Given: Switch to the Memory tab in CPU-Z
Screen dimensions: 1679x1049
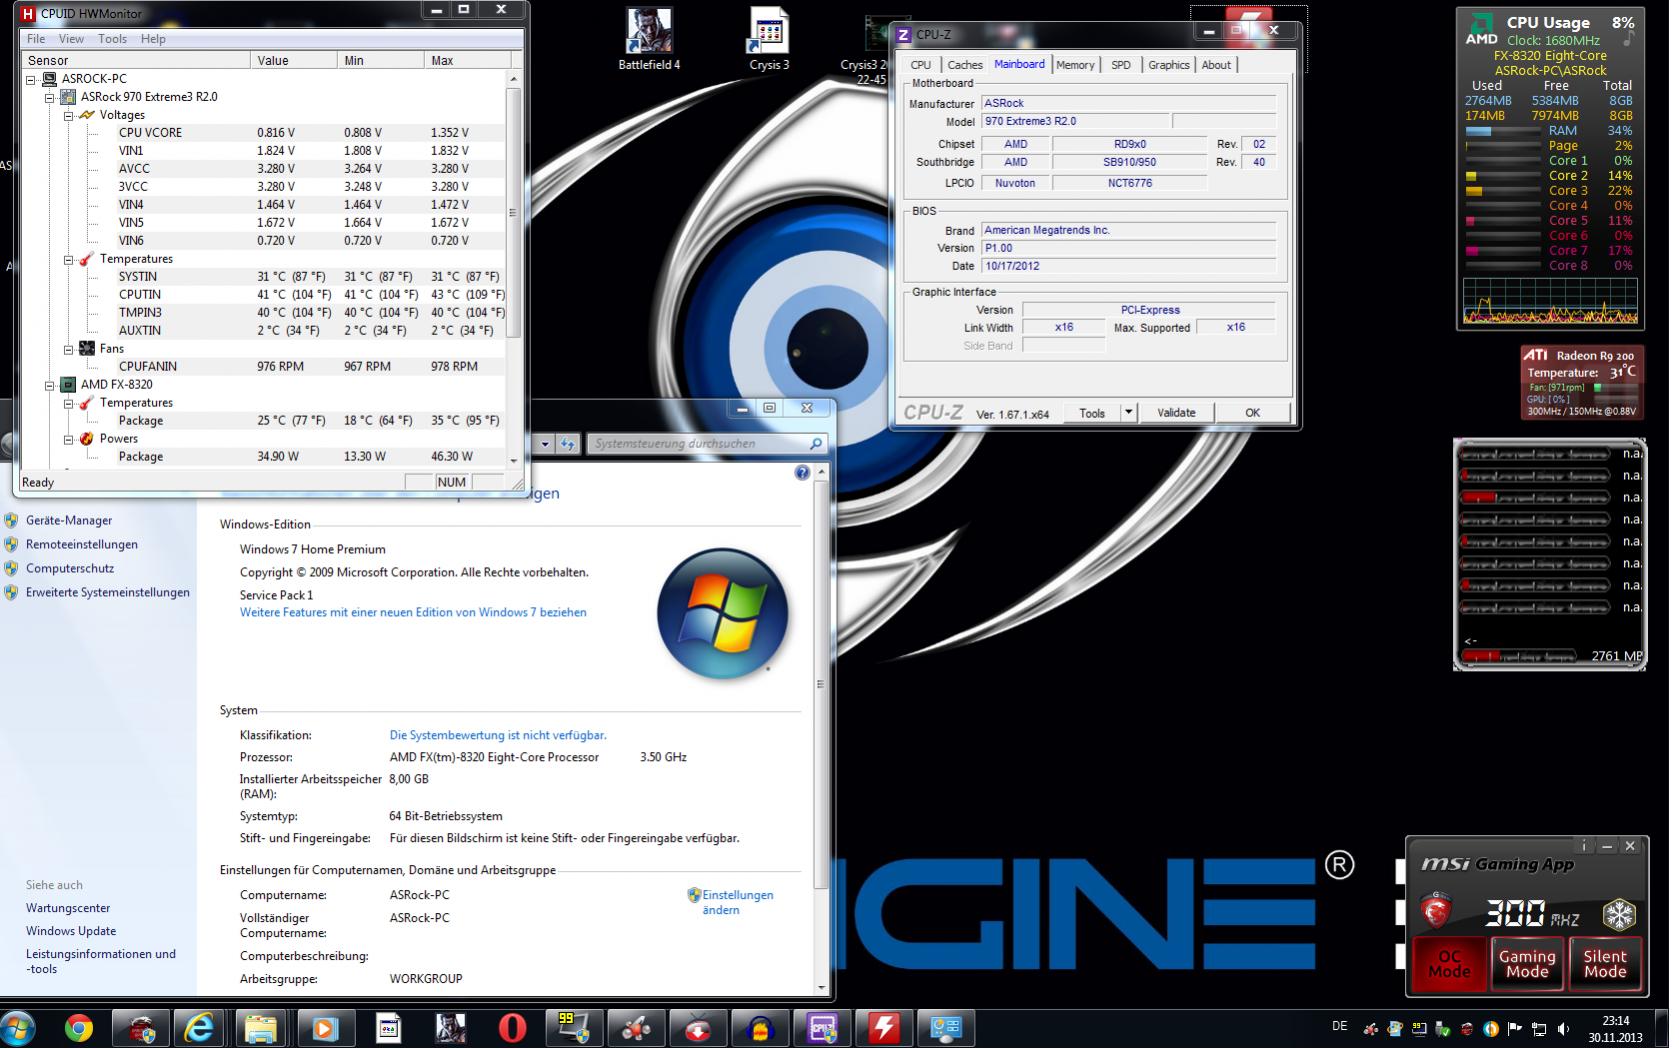Looking at the screenshot, I should click(x=1075, y=65).
